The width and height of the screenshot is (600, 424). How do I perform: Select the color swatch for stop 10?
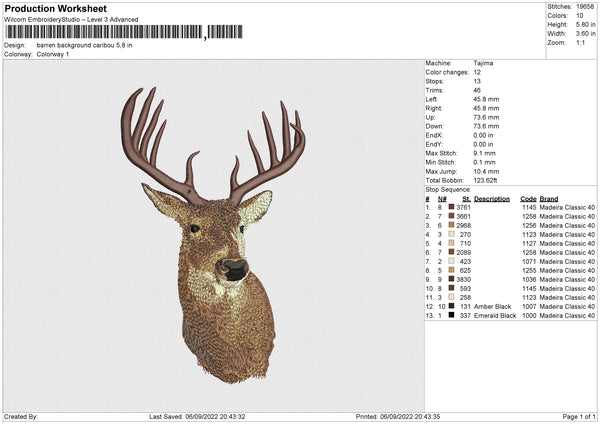[452, 288]
